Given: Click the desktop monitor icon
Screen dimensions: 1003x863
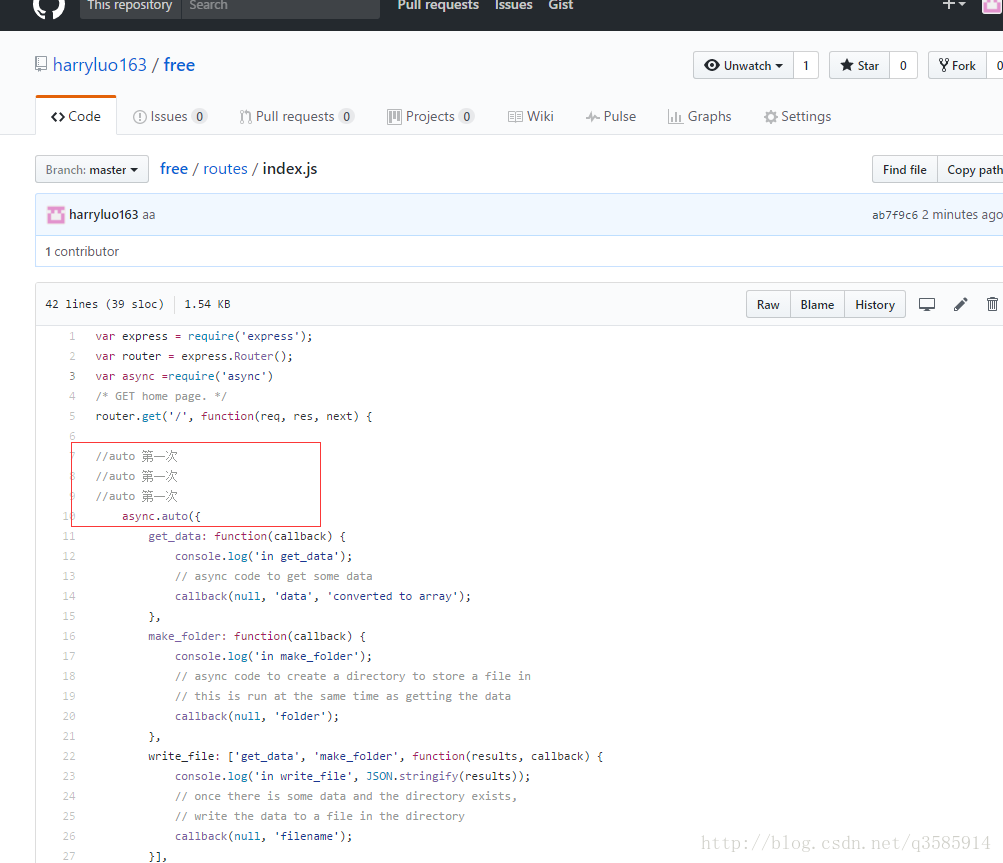Looking at the screenshot, I should pos(927,305).
